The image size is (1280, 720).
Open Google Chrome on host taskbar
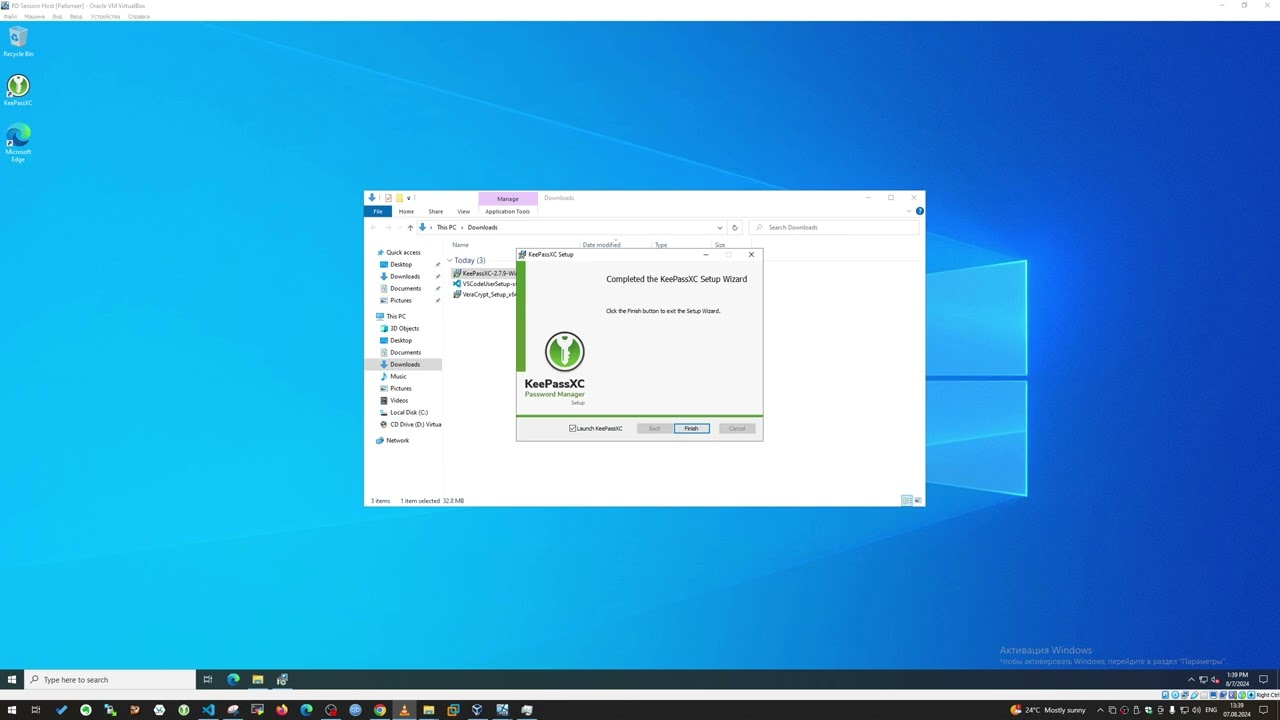380,710
